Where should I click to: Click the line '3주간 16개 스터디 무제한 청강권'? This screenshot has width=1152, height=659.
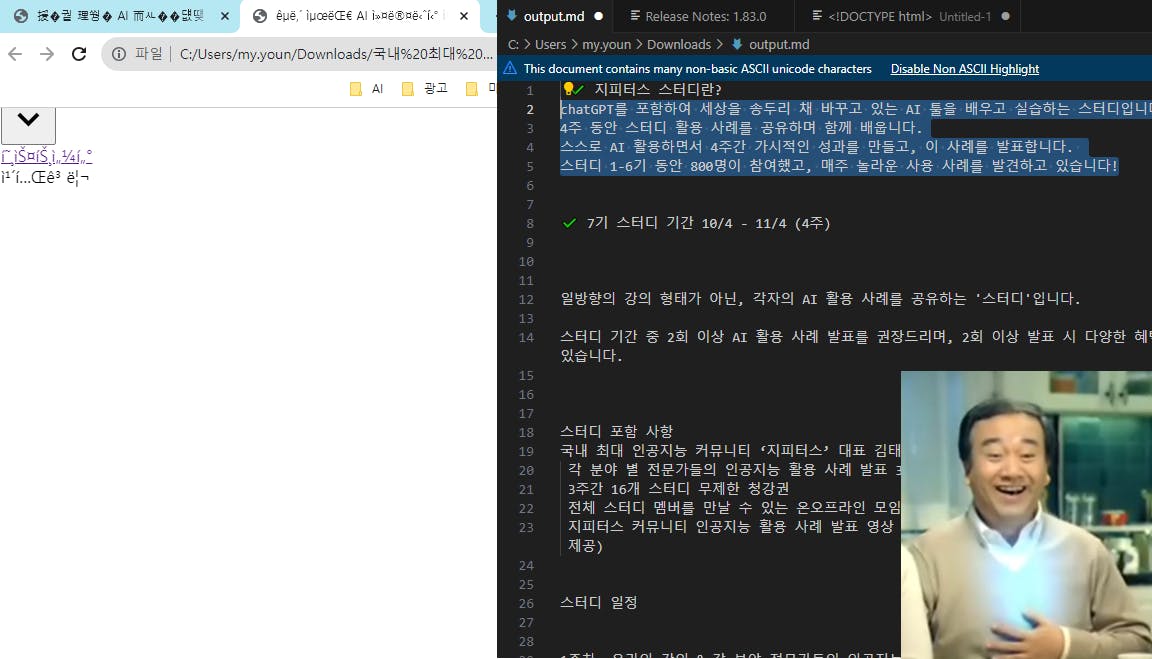(678, 489)
